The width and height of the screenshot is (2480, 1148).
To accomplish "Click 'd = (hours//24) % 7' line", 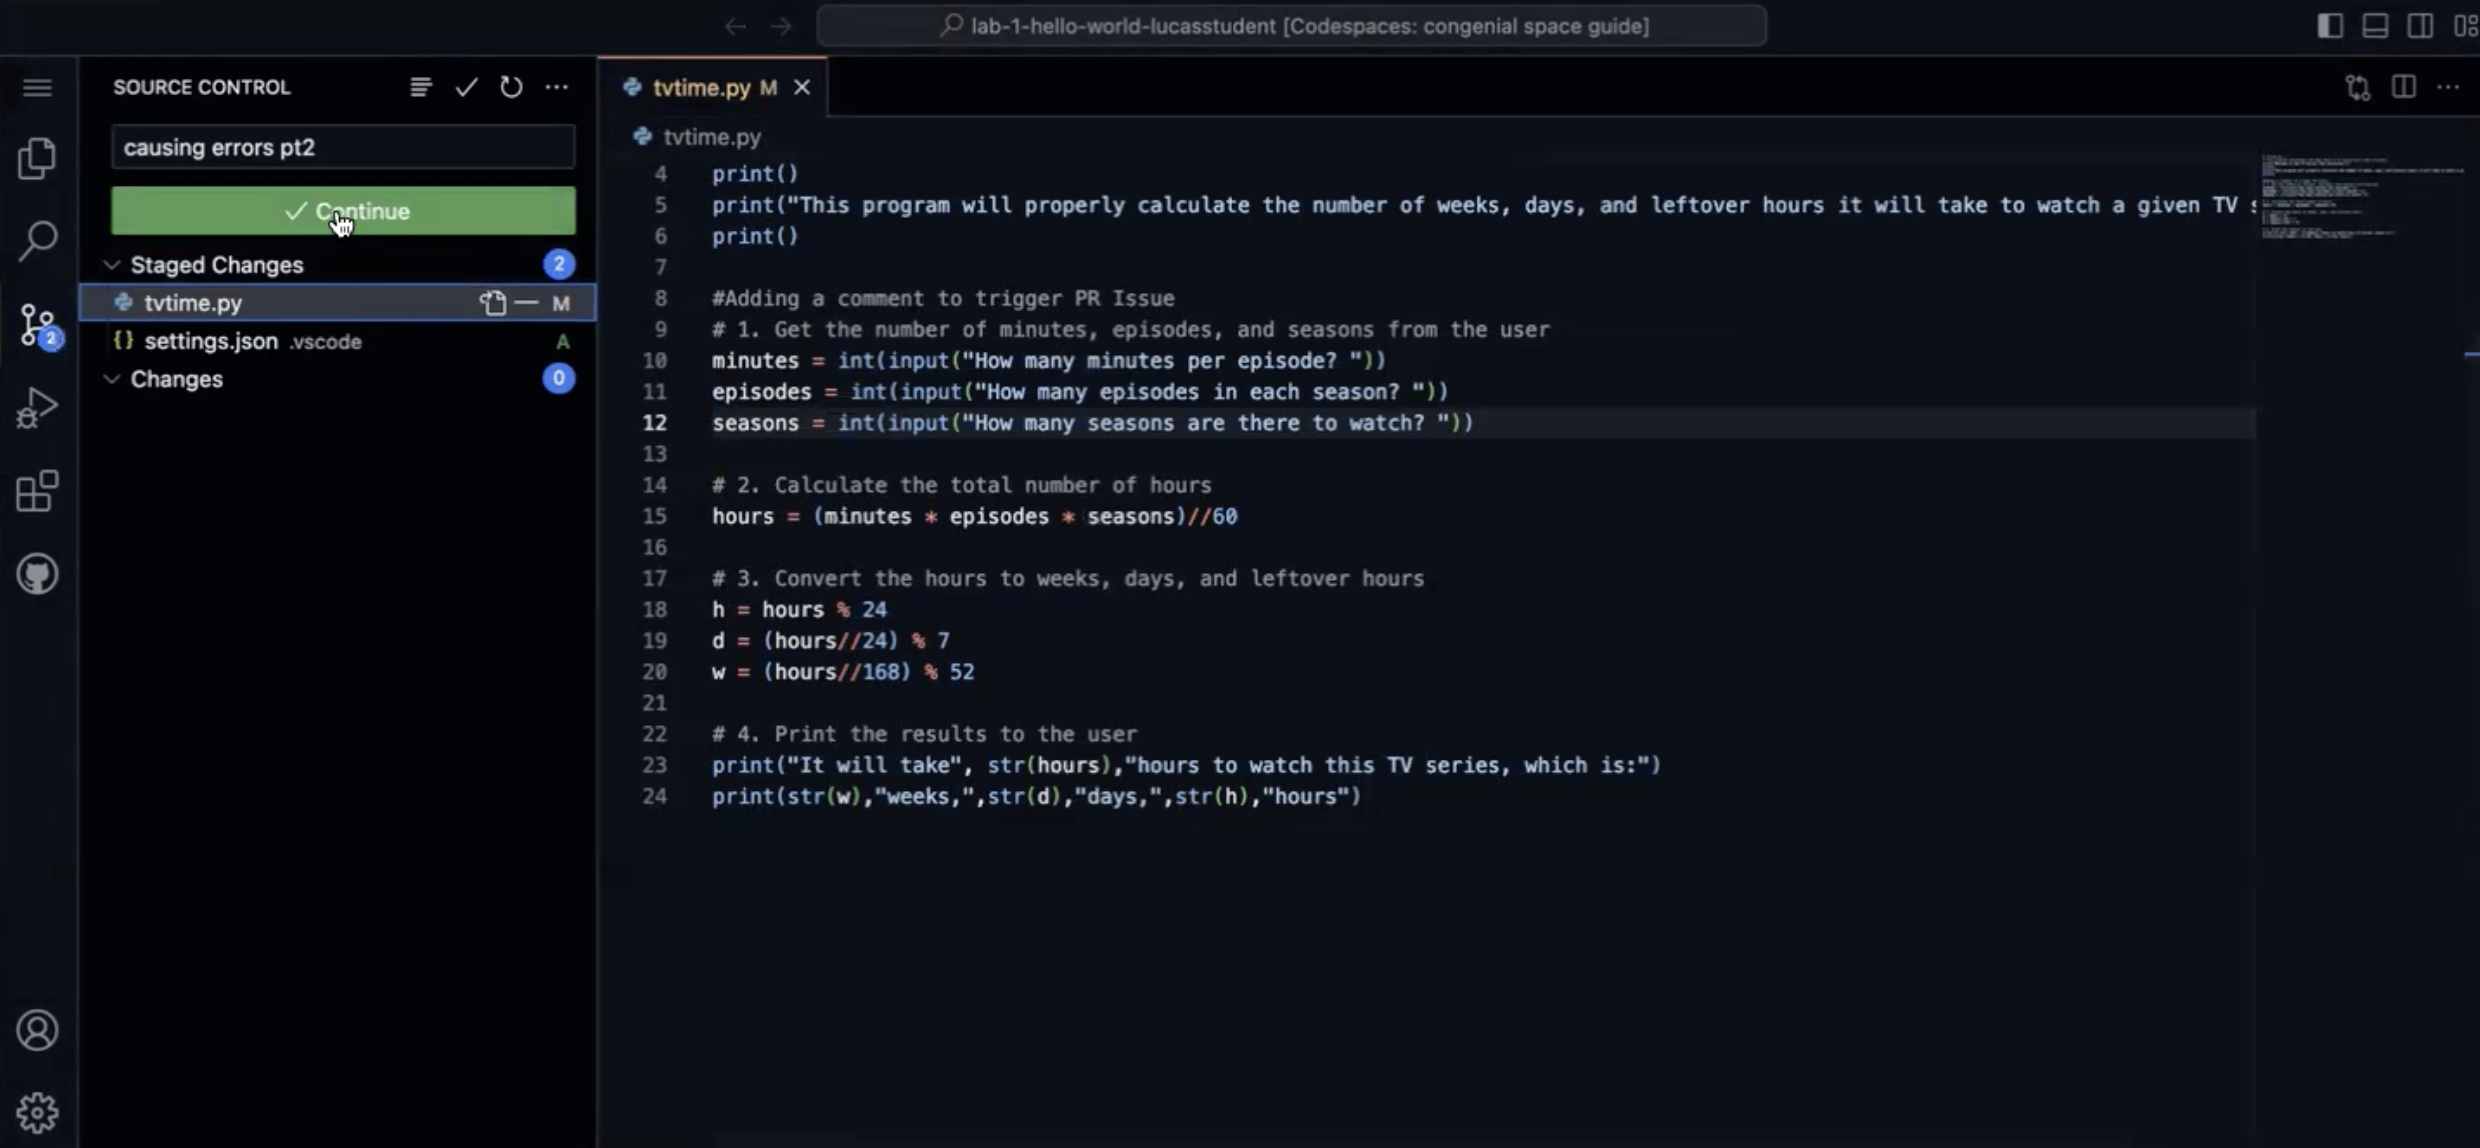I will (831, 640).
